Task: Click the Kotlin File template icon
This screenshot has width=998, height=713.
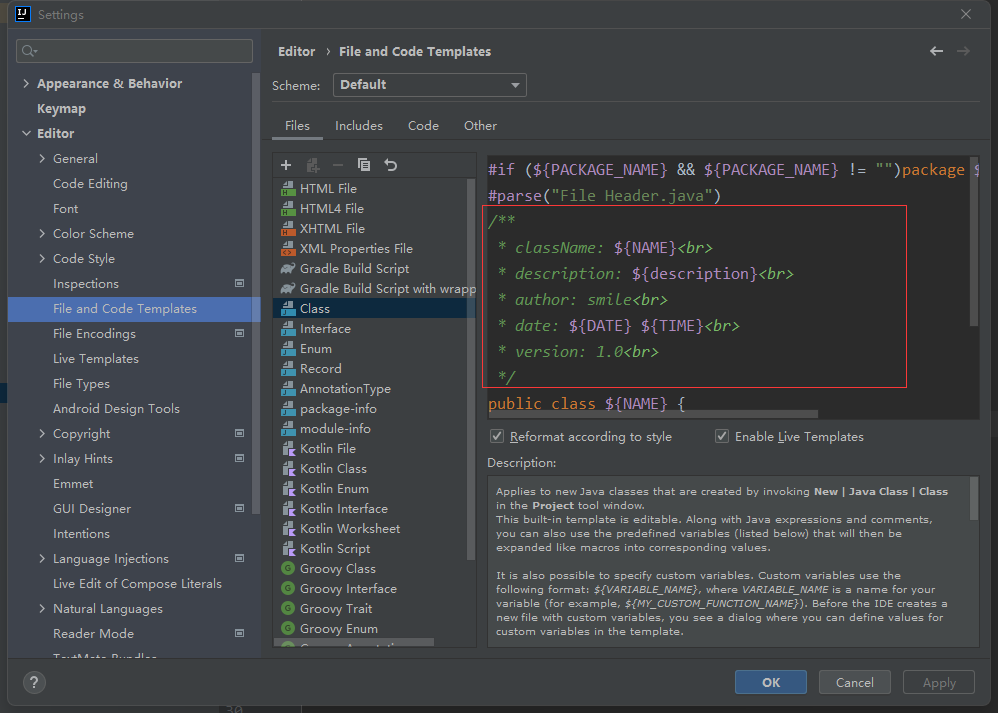Action: pyautogui.click(x=288, y=449)
